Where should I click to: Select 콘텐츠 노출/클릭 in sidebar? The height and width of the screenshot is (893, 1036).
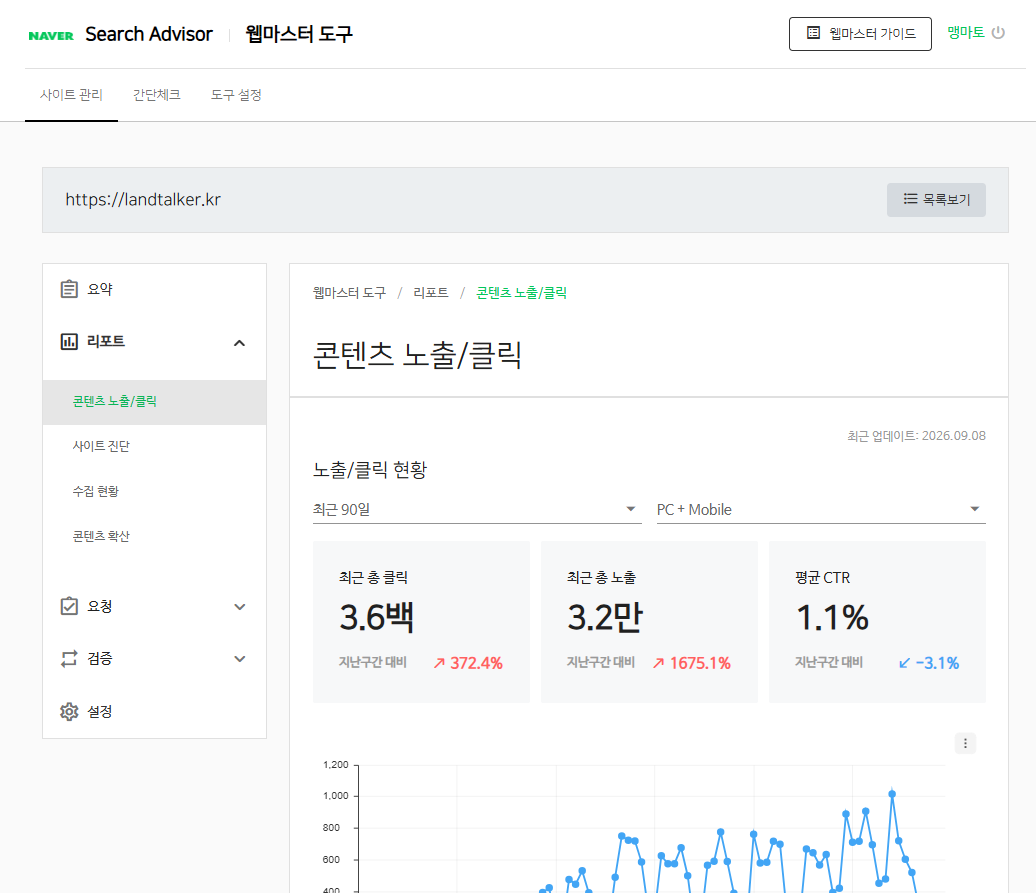(154, 402)
